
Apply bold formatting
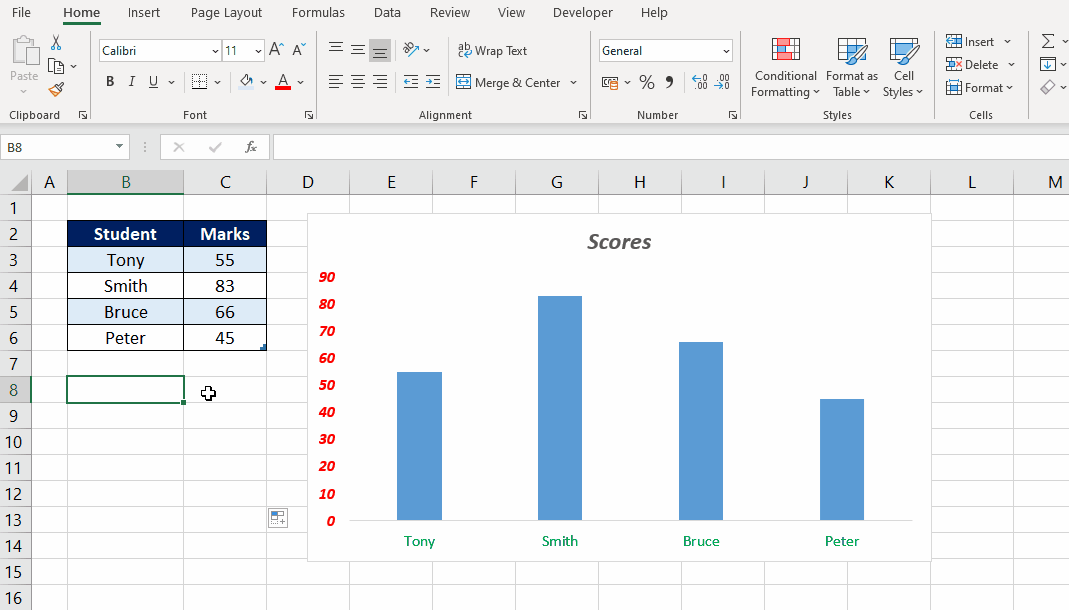[x=110, y=82]
